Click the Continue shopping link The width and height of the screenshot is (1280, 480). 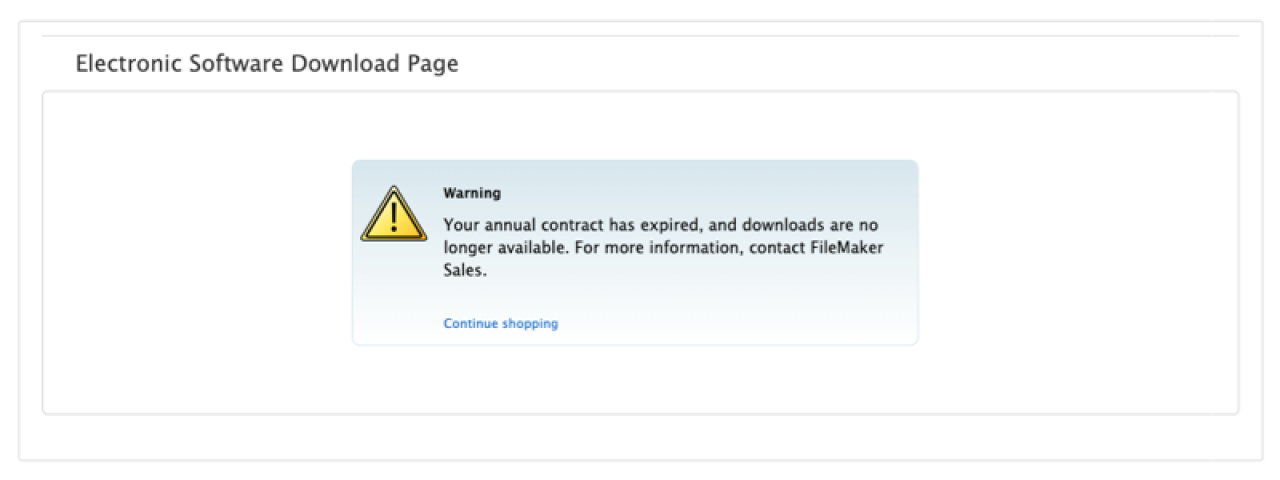[x=501, y=324]
